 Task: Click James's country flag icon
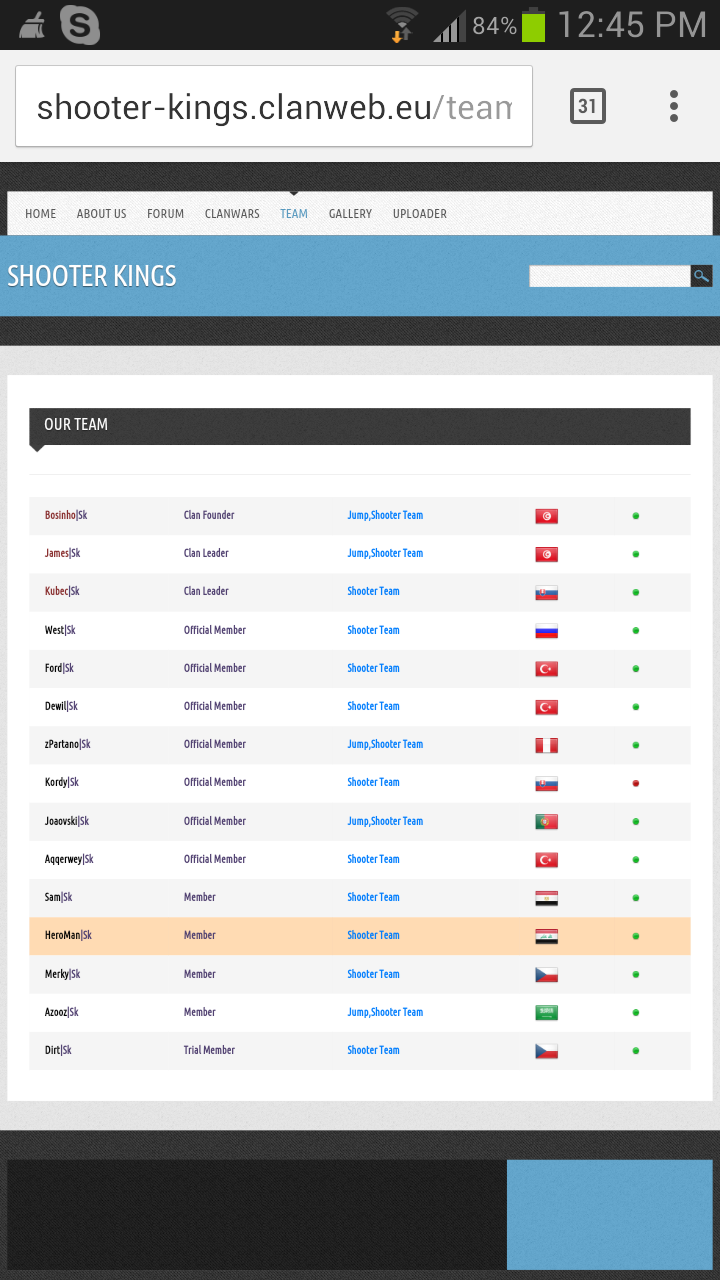point(546,554)
